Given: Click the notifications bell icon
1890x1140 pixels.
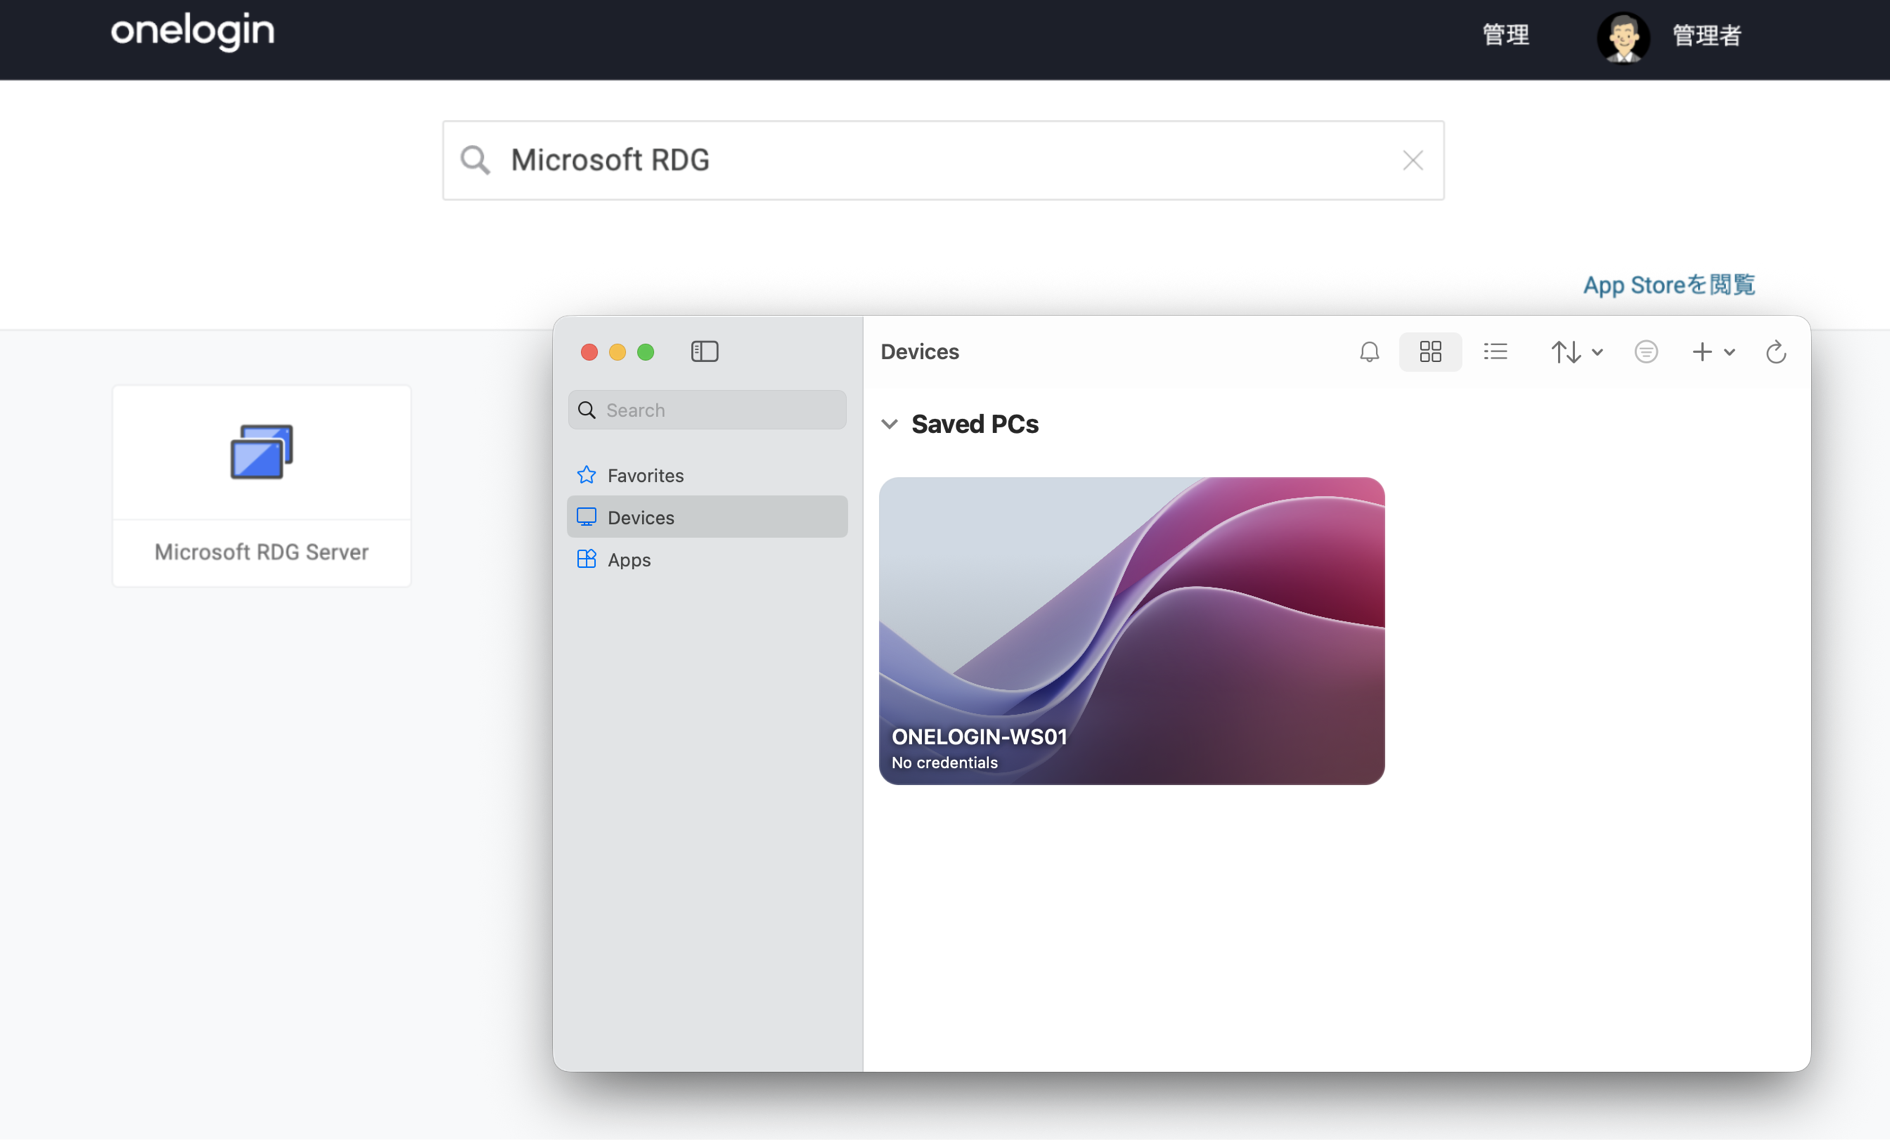Looking at the screenshot, I should [x=1369, y=352].
